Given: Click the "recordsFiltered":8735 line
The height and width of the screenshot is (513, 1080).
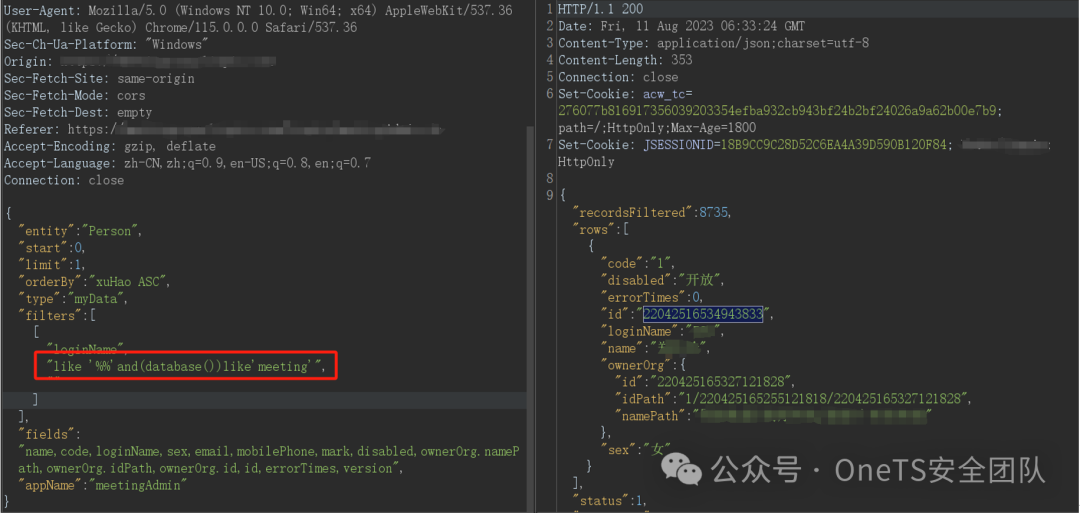Looking at the screenshot, I should coord(652,213).
